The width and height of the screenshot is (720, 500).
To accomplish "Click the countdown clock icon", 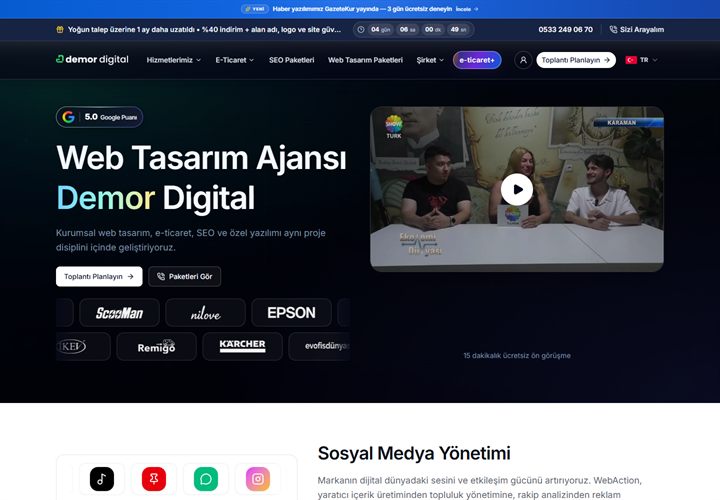I will click(x=361, y=29).
